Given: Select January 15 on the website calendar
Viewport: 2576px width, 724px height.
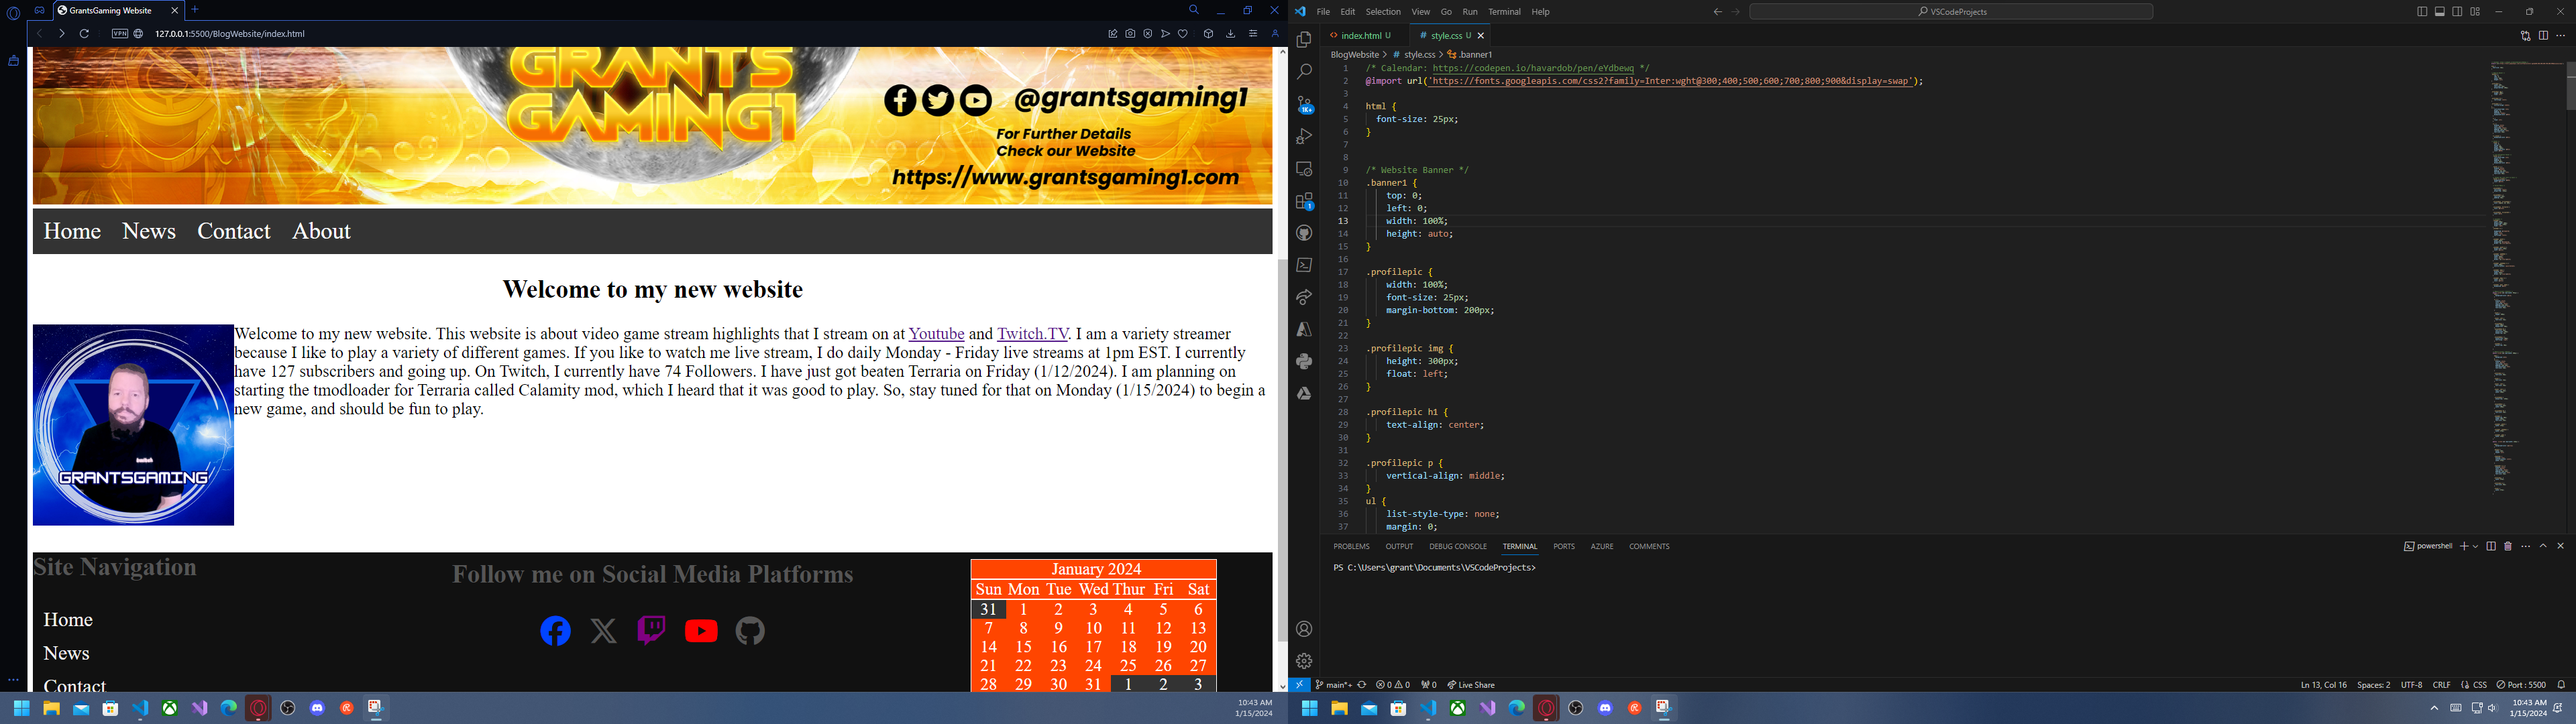Looking at the screenshot, I should point(1023,647).
